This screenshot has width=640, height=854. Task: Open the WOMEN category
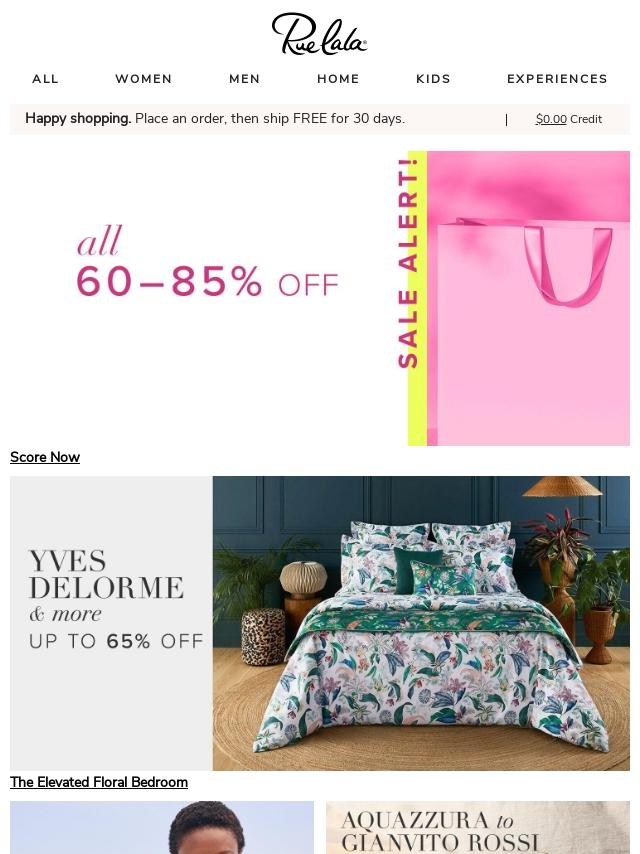(144, 79)
